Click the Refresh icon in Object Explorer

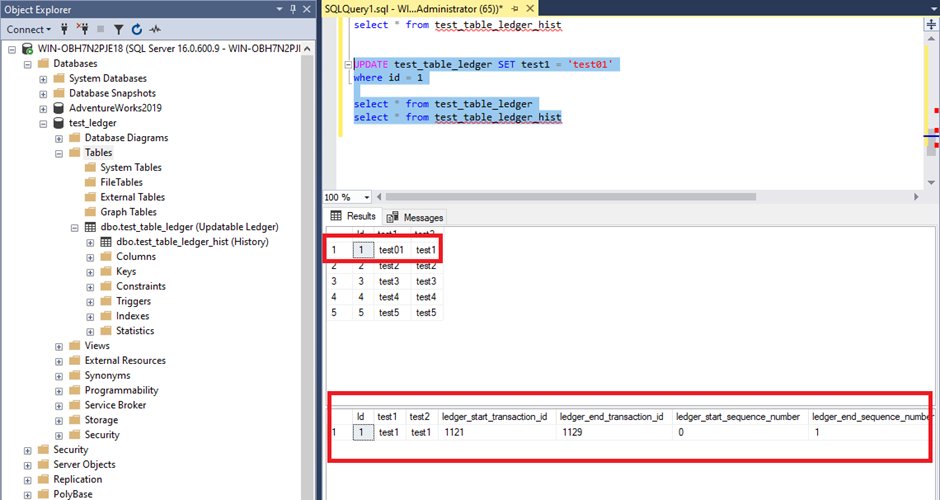(x=137, y=29)
